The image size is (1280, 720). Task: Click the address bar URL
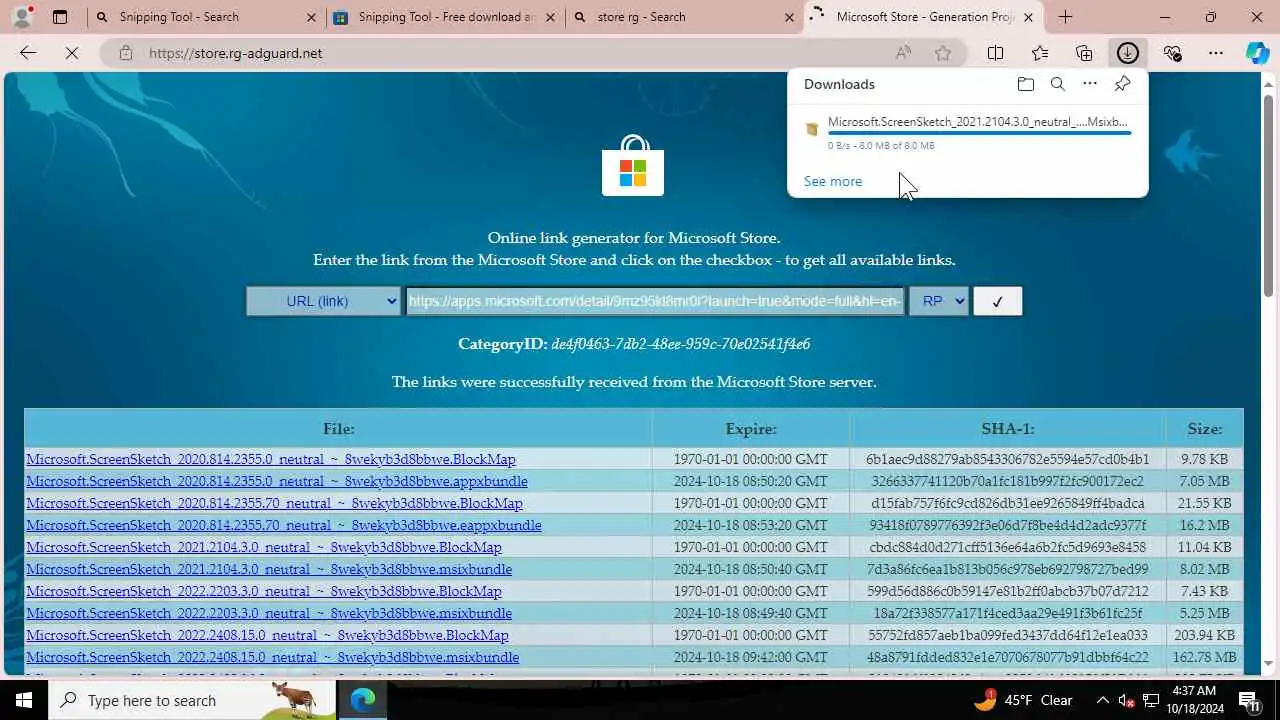(235, 53)
